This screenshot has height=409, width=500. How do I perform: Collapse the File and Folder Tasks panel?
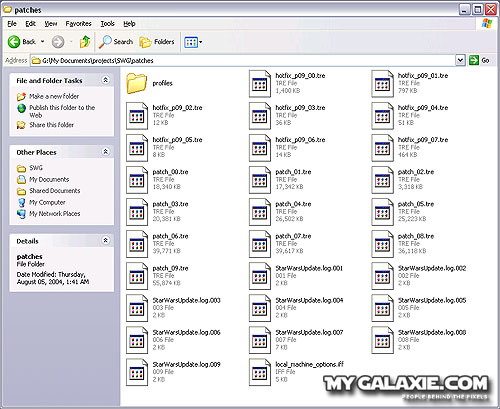[x=105, y=80]
